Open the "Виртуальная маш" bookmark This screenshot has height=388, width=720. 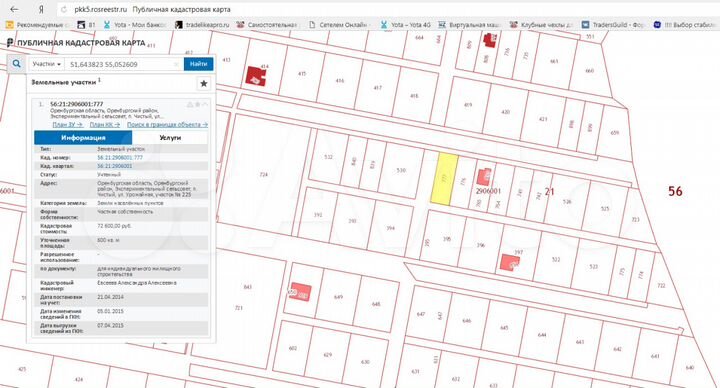470,25
